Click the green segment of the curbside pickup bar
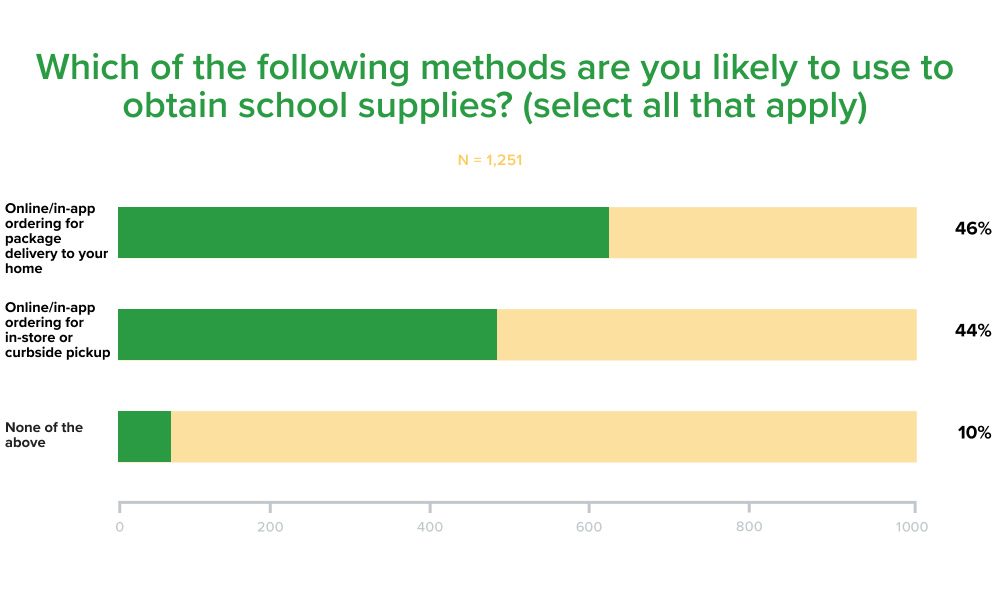The width and height of the screenshot is (1000, 600). [307, 335]
